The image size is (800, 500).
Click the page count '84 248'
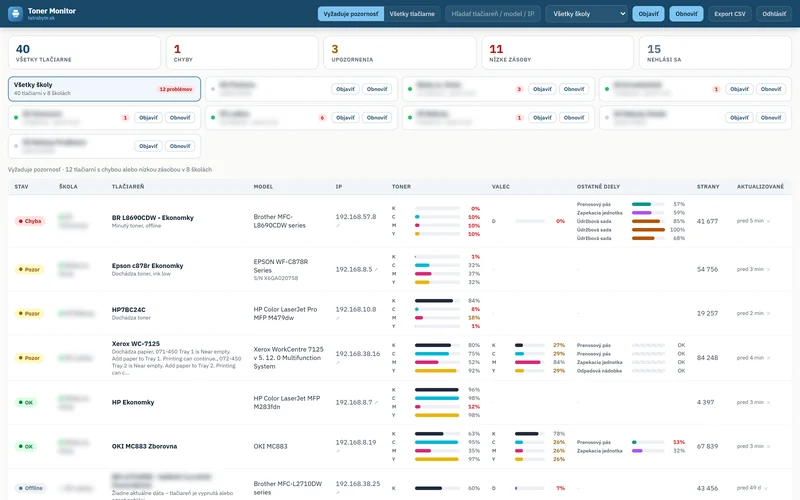[708, 358]
